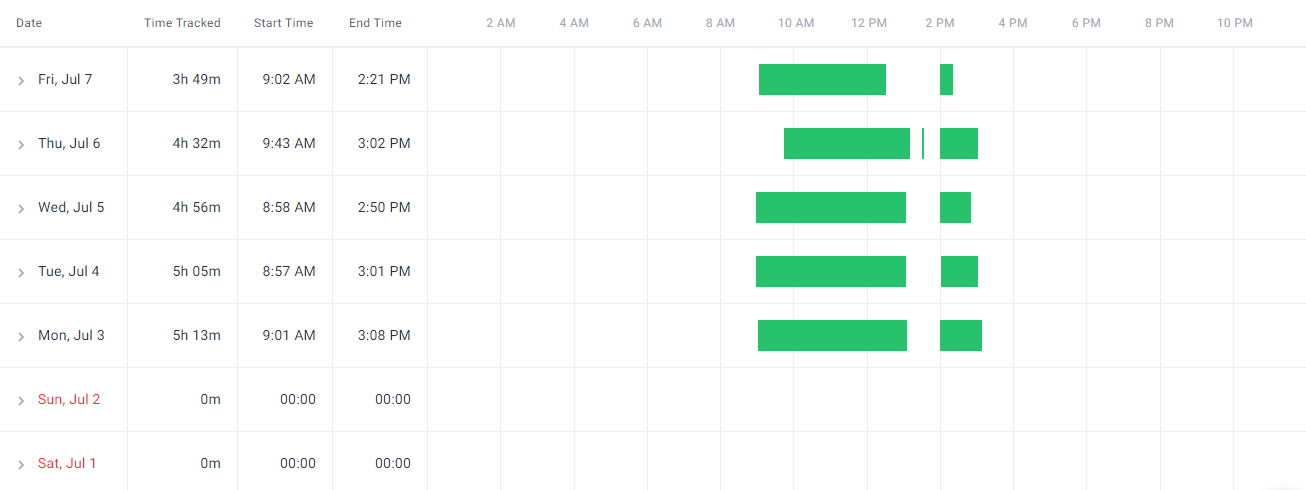The width and height of the screenshot is (1306, 490).
Task: Click the 5h 05m tracked time
Action: [196, 271]
